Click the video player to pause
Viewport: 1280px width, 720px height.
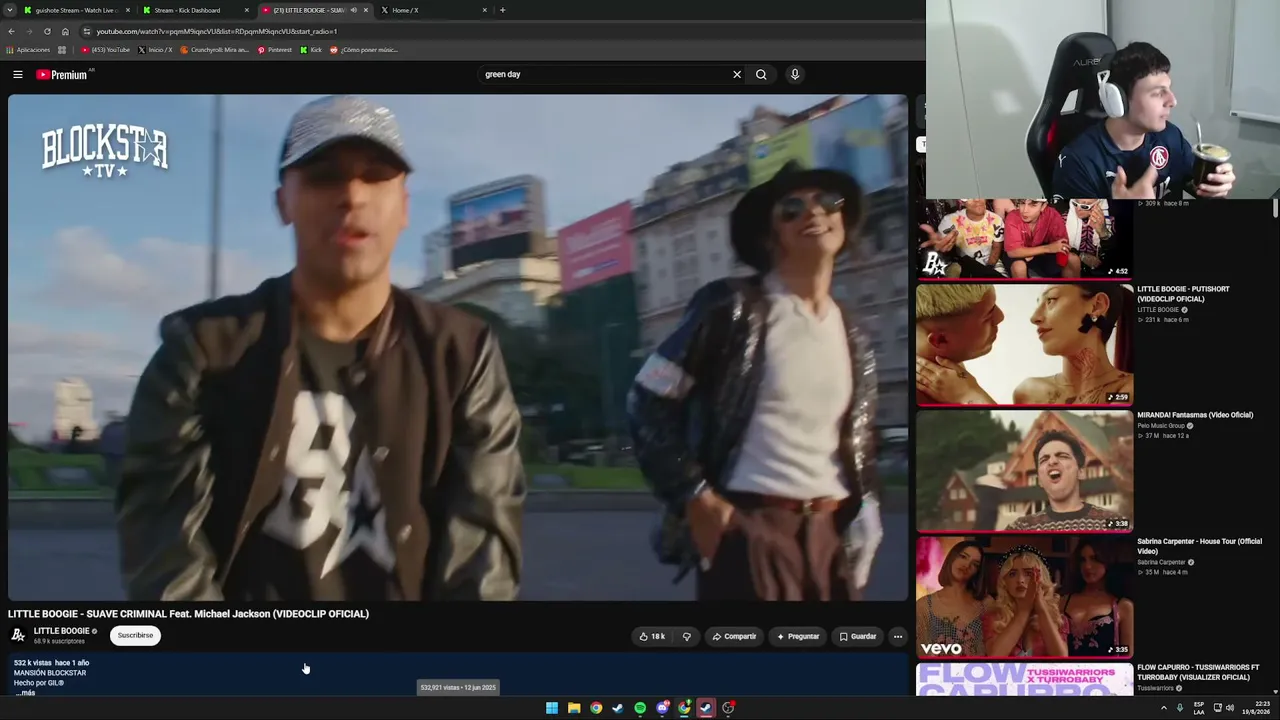458,347
